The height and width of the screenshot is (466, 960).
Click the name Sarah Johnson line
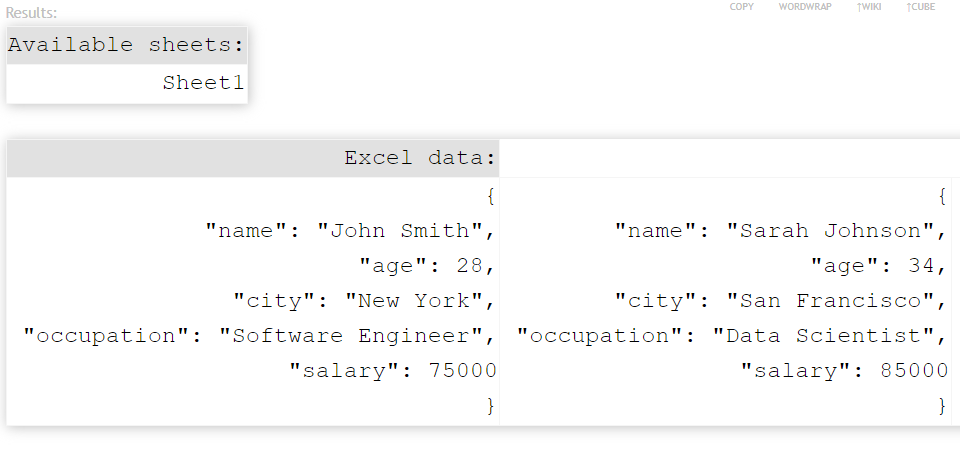point(780,231)
